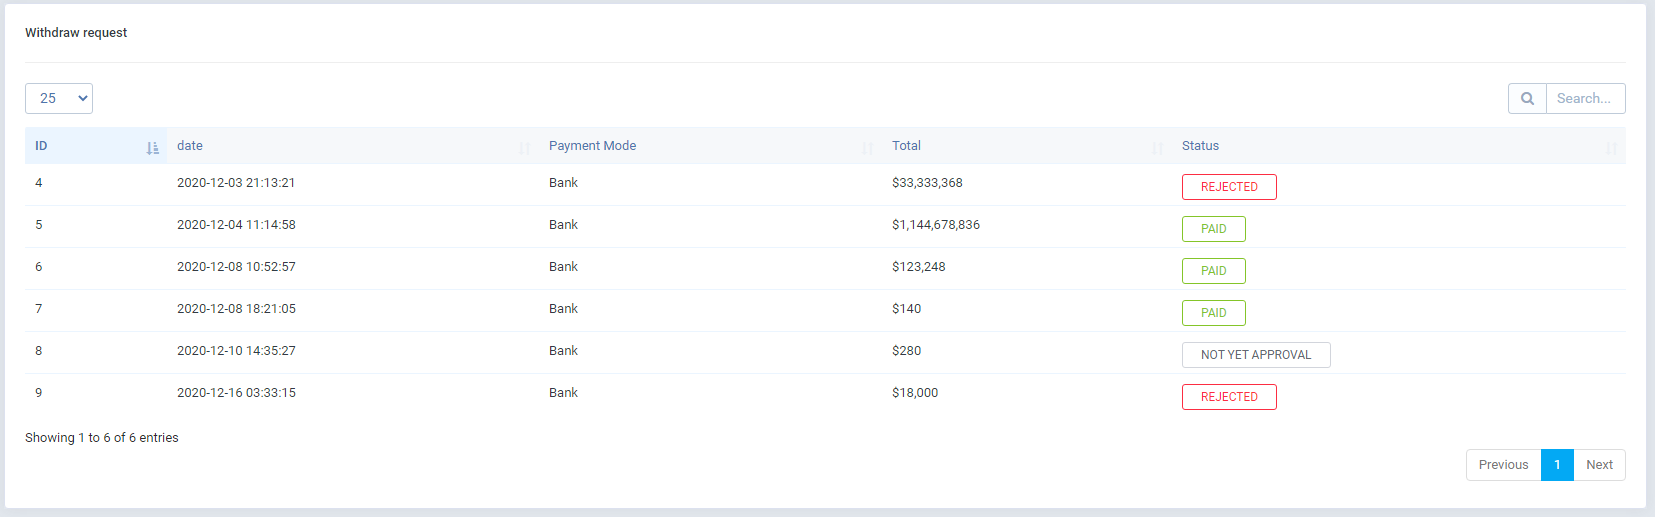Screen dimensions: 1655x517
Task: Click REJECTED status for $18,000 row
Action: [x=1229, y=397]
